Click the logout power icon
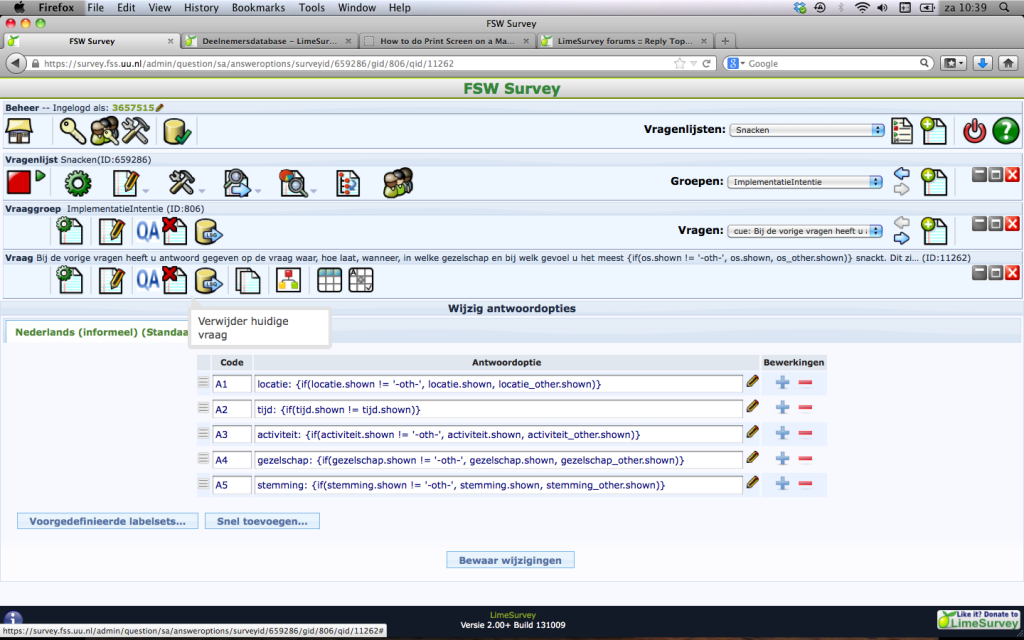This screenshot has width=1024, height=640. [974, 131]
